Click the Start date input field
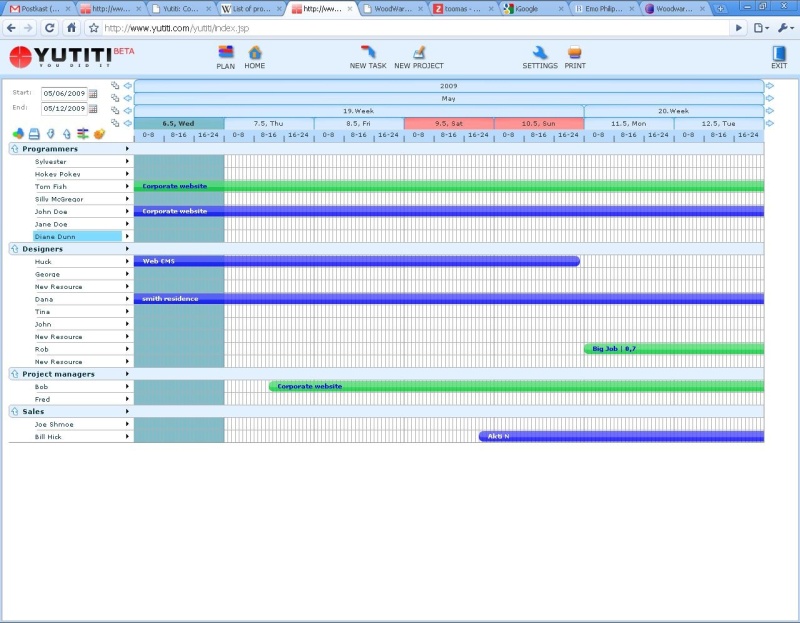The image size is (800, 623). (x=63, y=94)
